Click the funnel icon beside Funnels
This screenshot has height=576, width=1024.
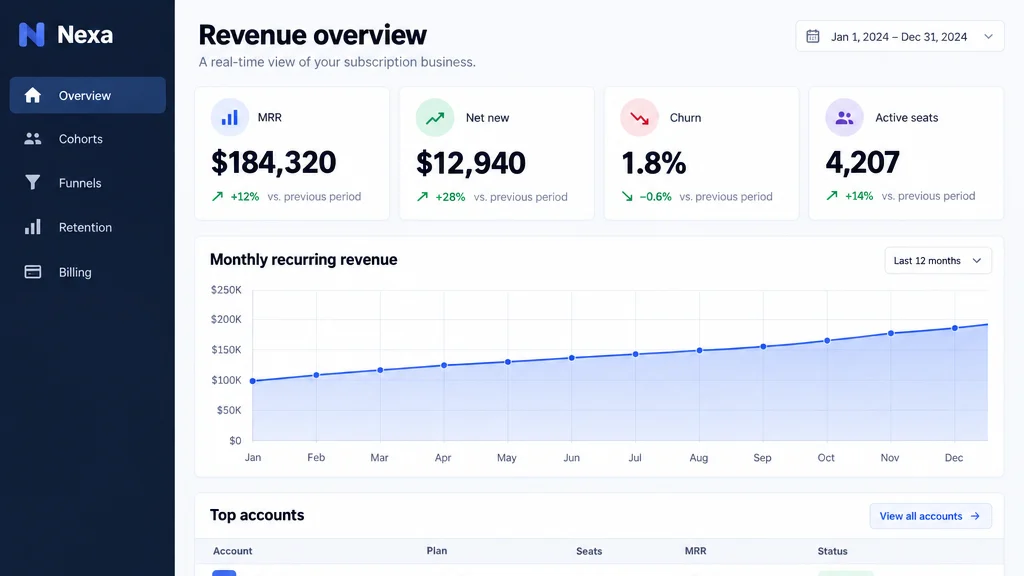(33, 183)
